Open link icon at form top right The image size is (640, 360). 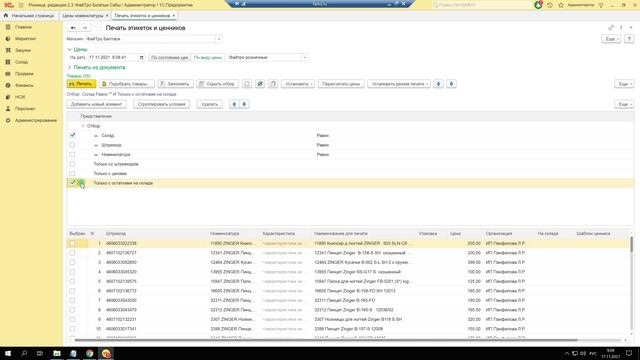click(611, 27)
